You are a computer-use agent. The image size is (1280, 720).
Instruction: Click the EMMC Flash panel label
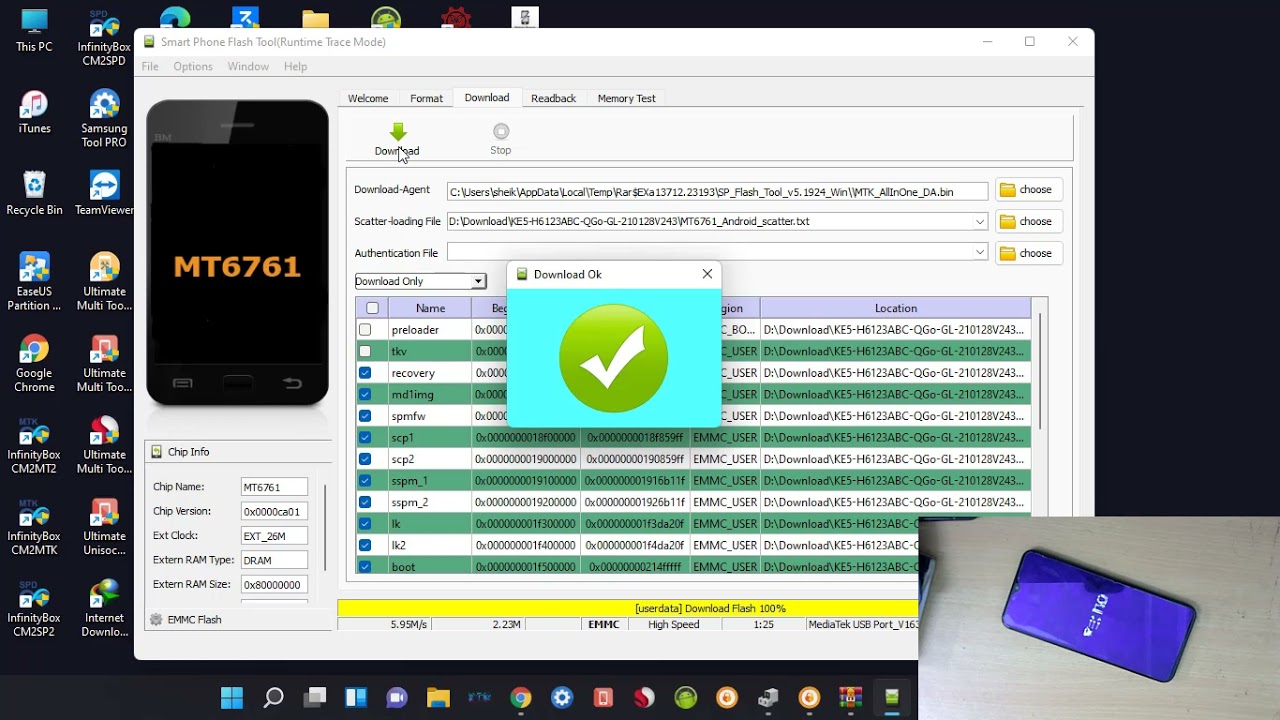(195, 620)
